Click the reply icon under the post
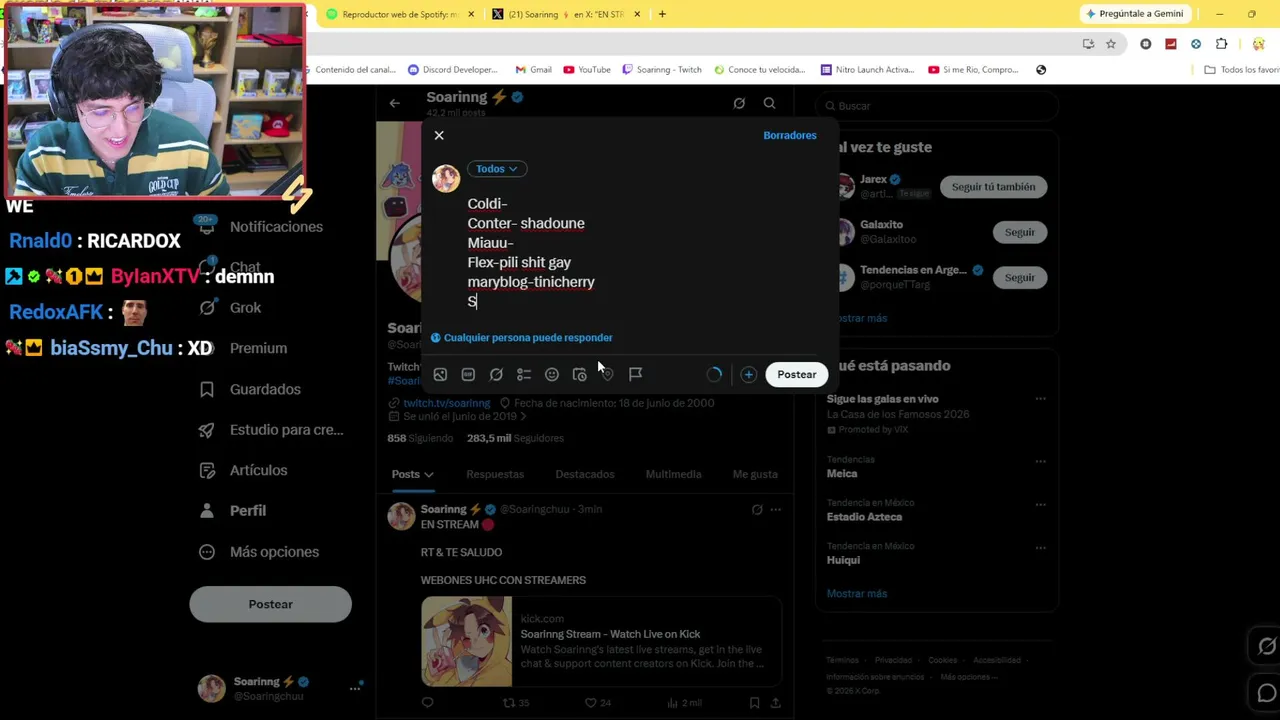This screenshot has width=1280, height=720. tap(428, 703)
